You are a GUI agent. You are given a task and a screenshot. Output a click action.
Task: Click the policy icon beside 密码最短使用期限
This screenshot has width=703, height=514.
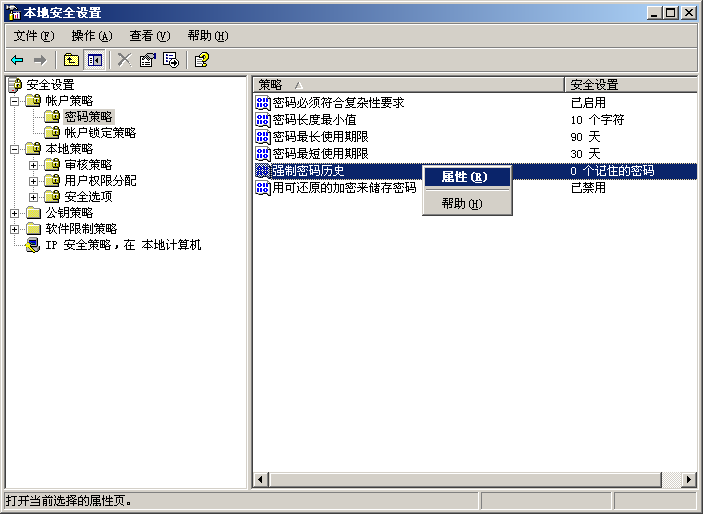coord(263,154)
